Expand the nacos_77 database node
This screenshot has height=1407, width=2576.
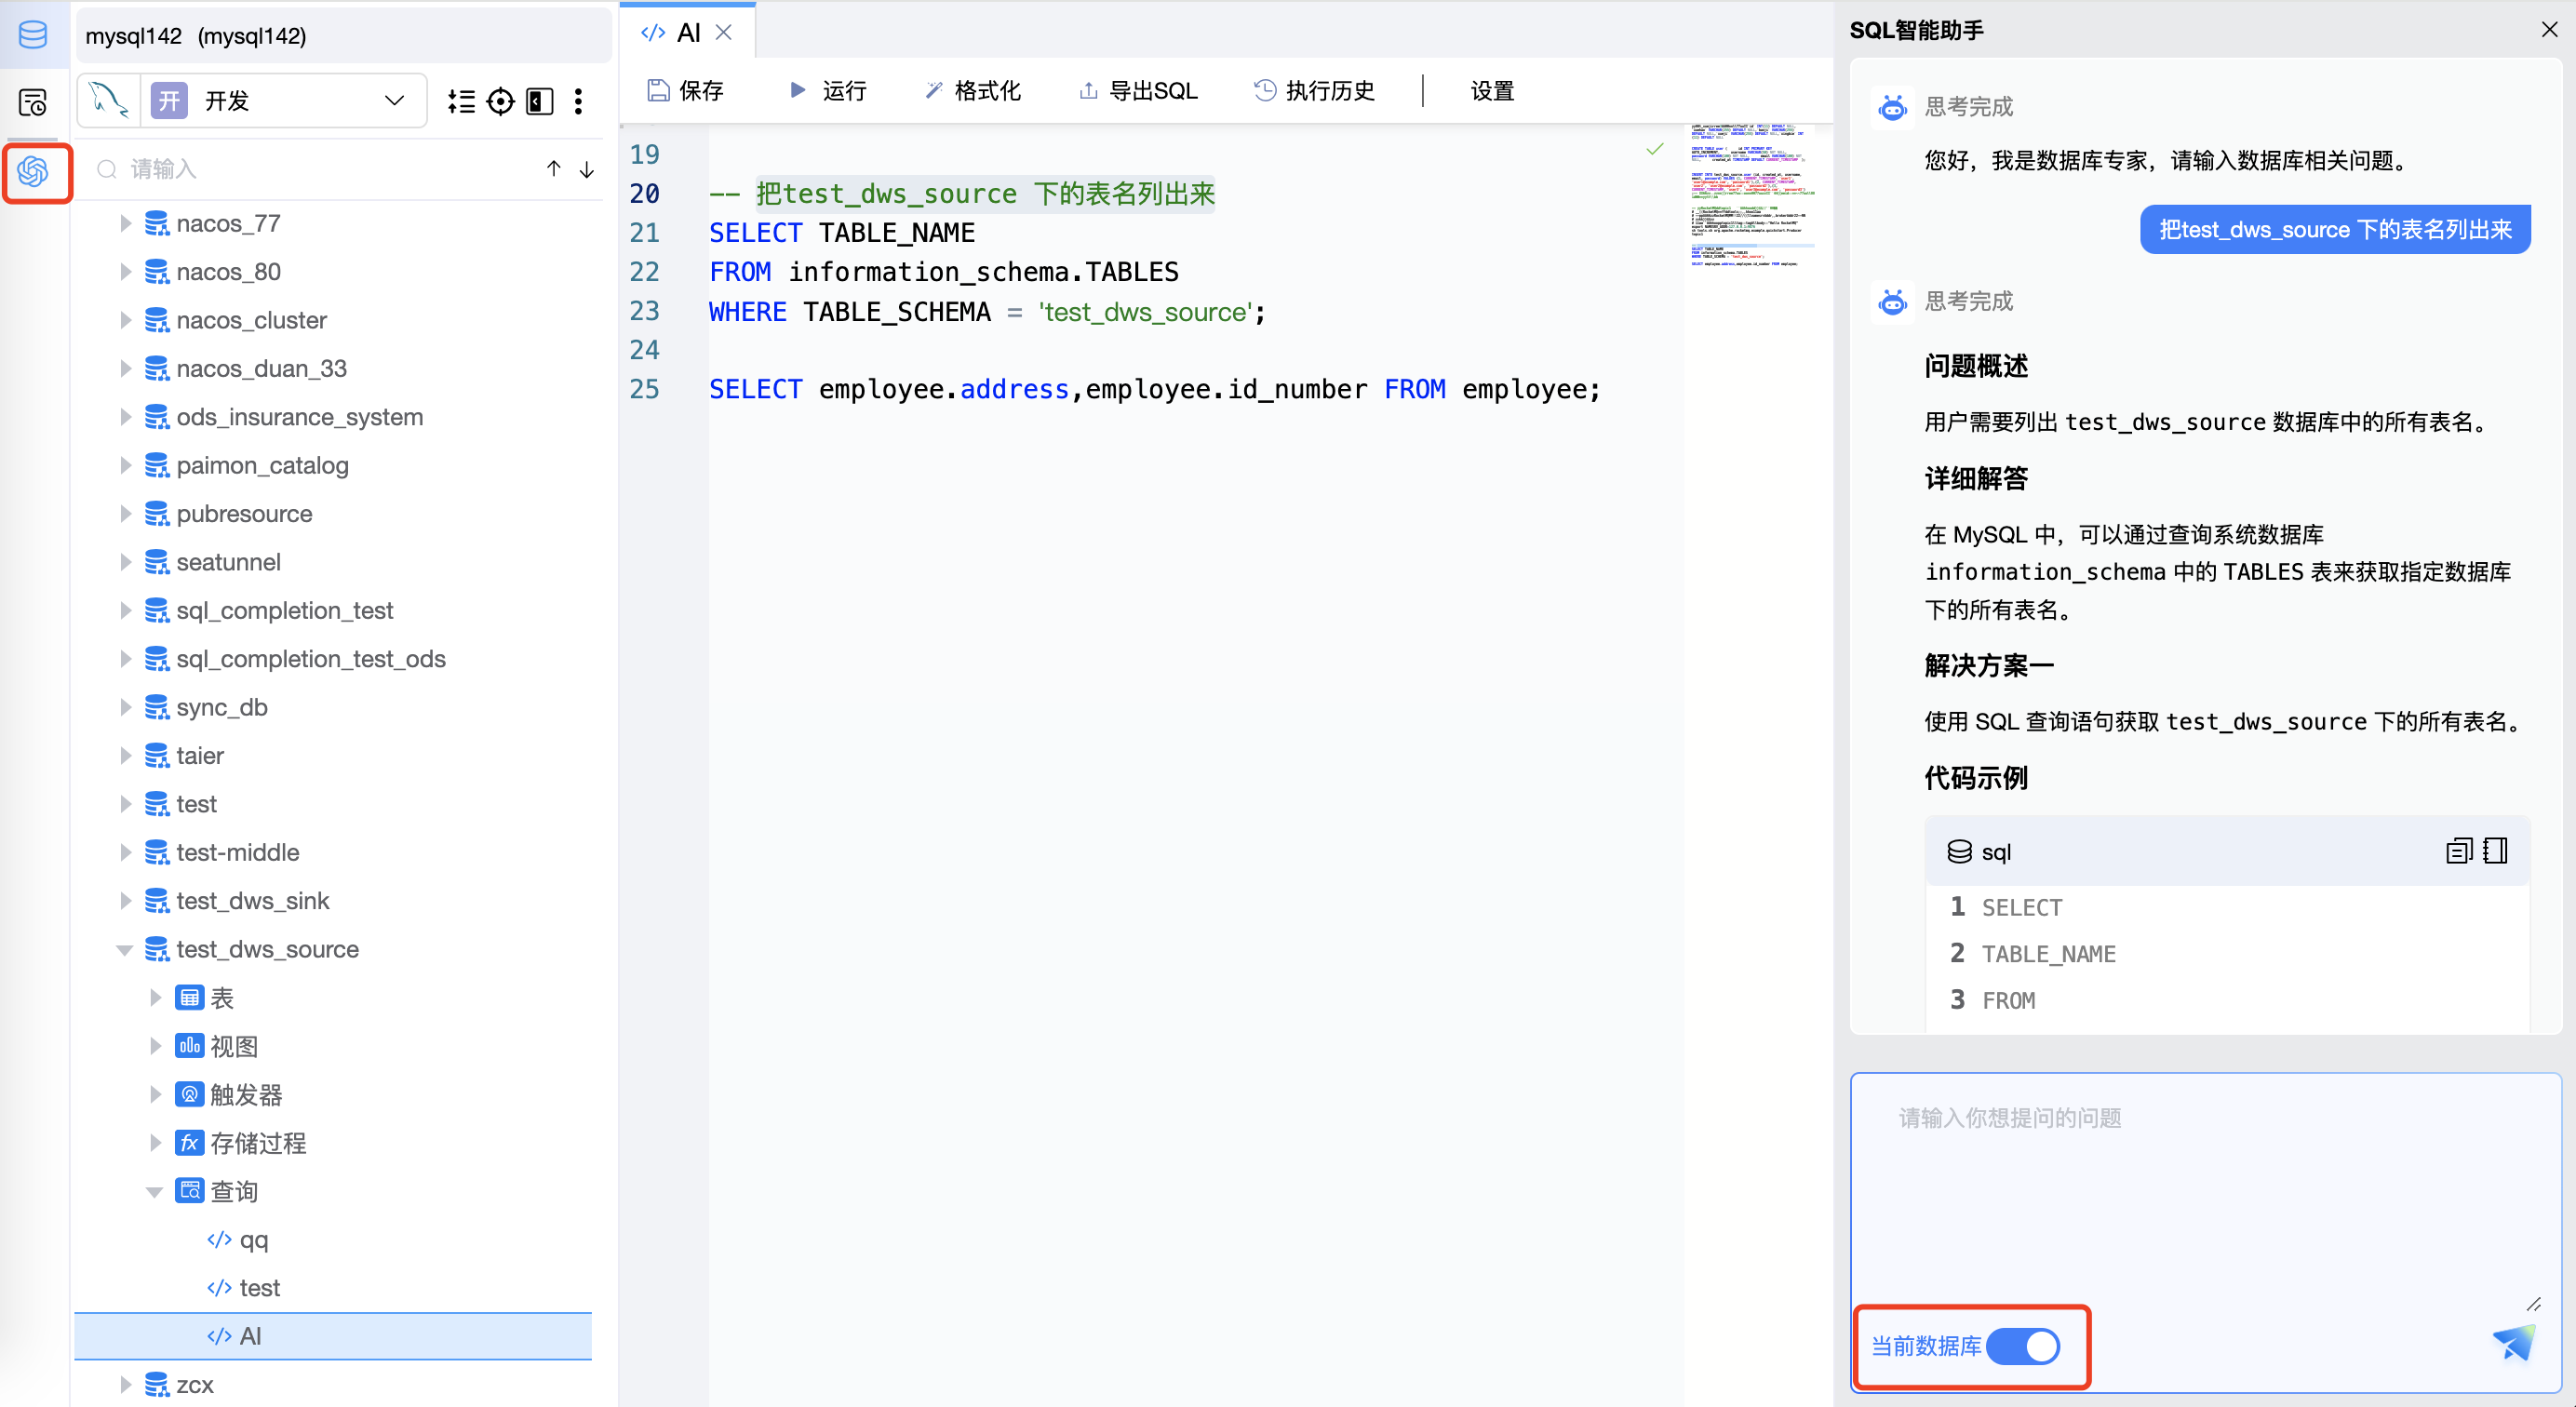[124, 223]
